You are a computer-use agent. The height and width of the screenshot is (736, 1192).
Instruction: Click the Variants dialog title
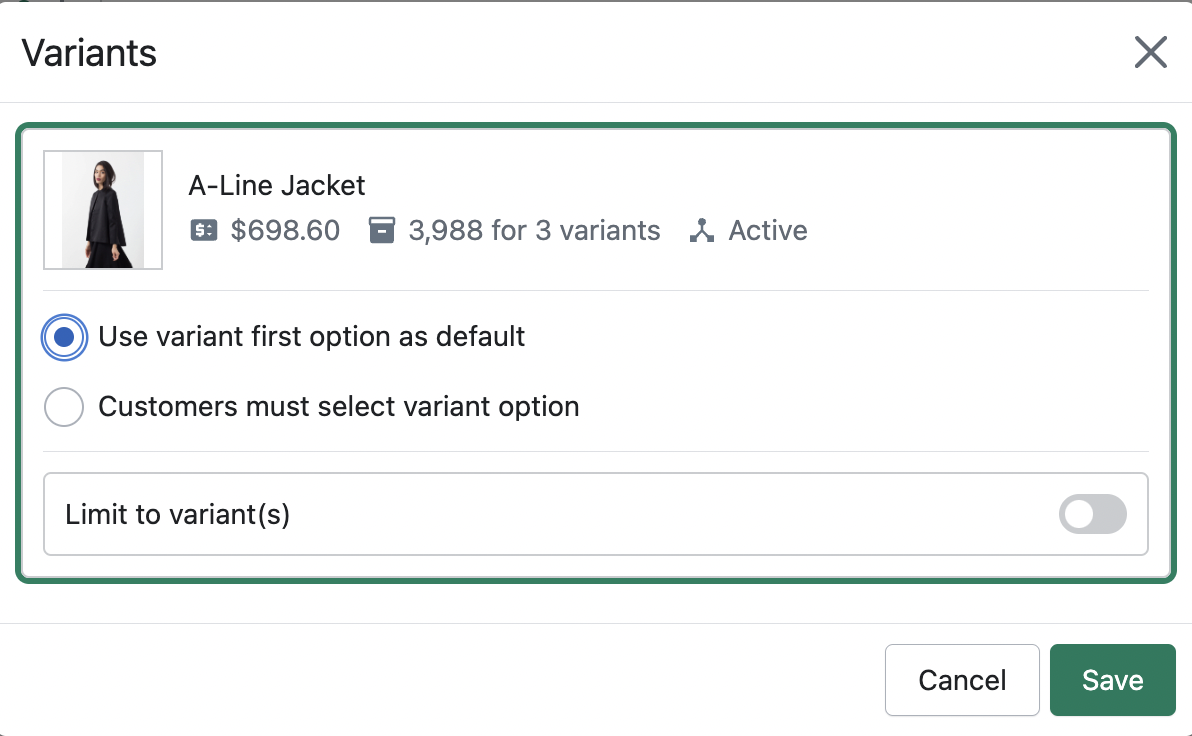coord(89,52)
